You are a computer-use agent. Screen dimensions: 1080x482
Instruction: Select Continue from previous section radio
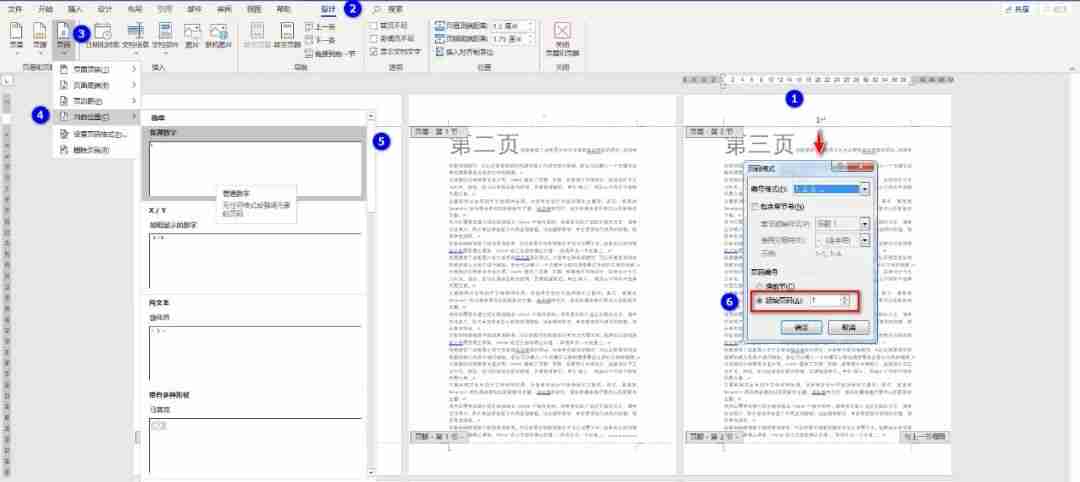pos(760,285)
